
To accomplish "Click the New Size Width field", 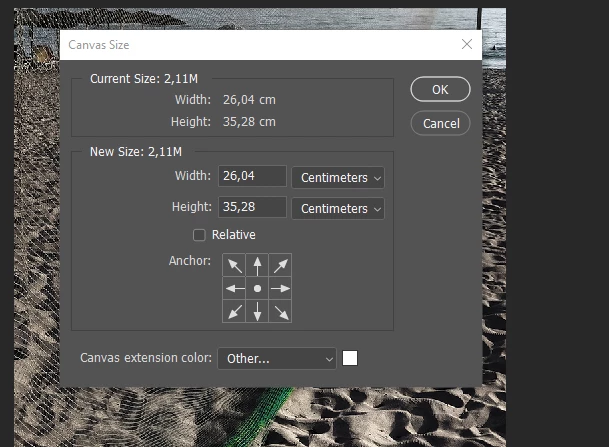I will (x=252, y=176).
